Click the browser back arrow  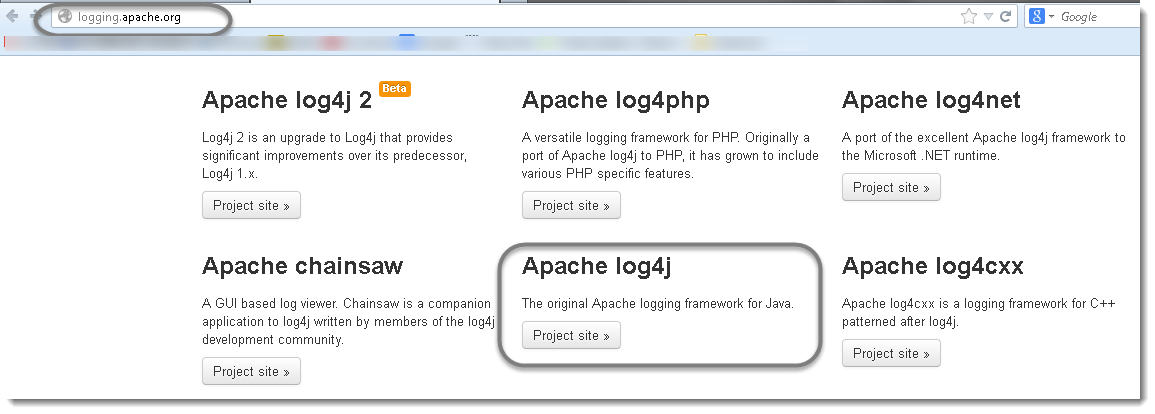tap(13, 16)
